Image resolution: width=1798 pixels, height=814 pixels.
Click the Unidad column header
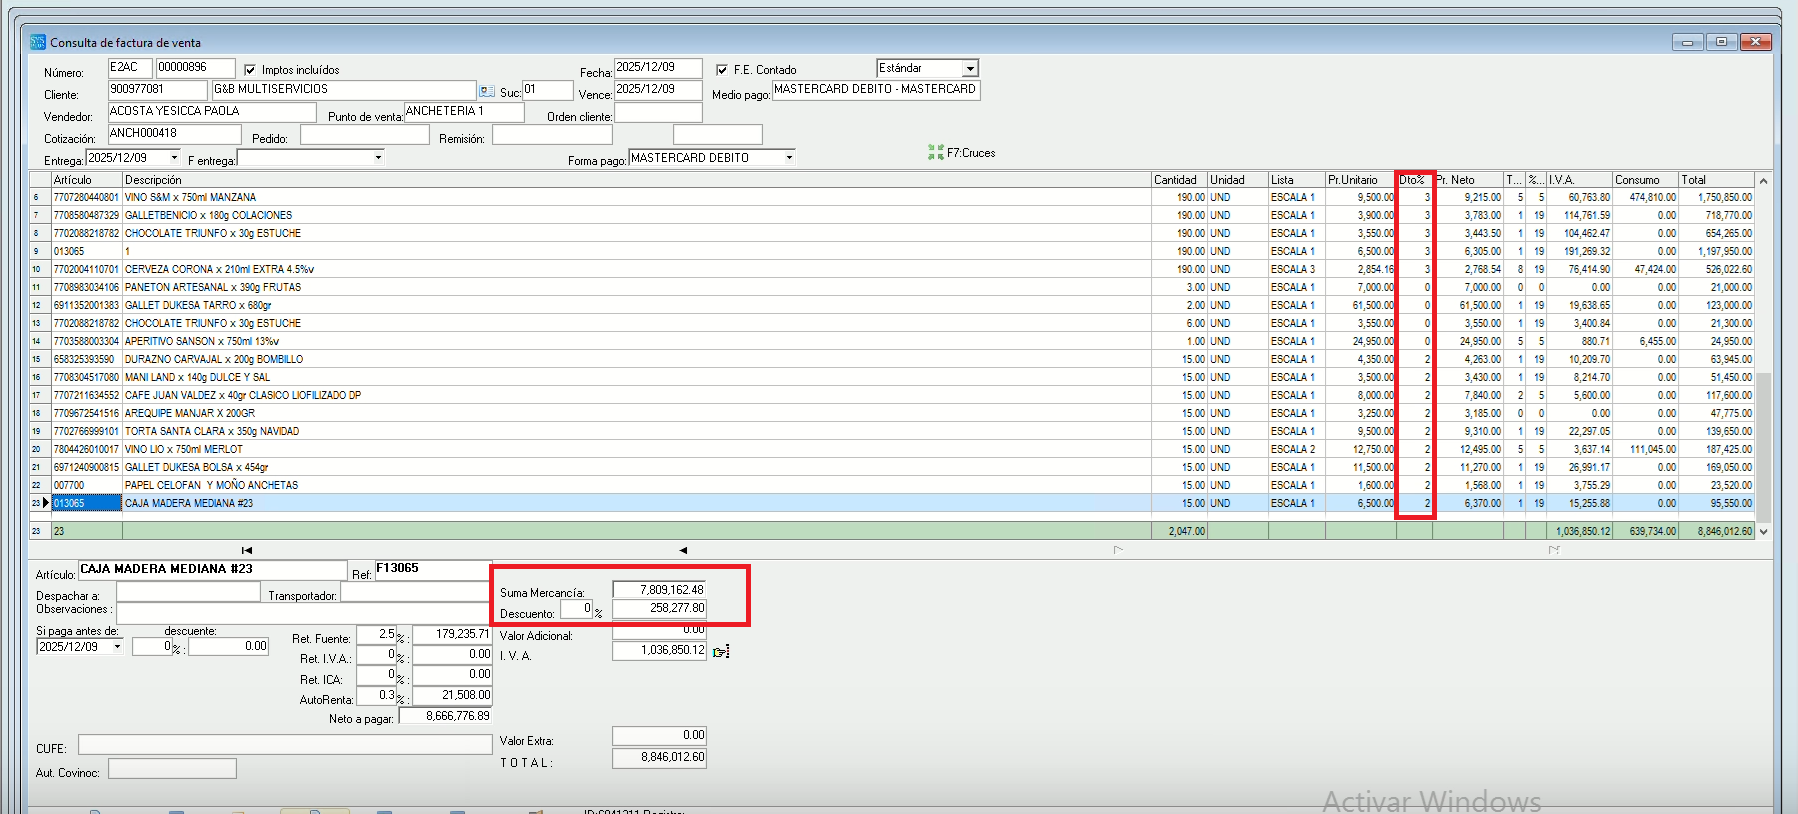(x=1238, y=180)
